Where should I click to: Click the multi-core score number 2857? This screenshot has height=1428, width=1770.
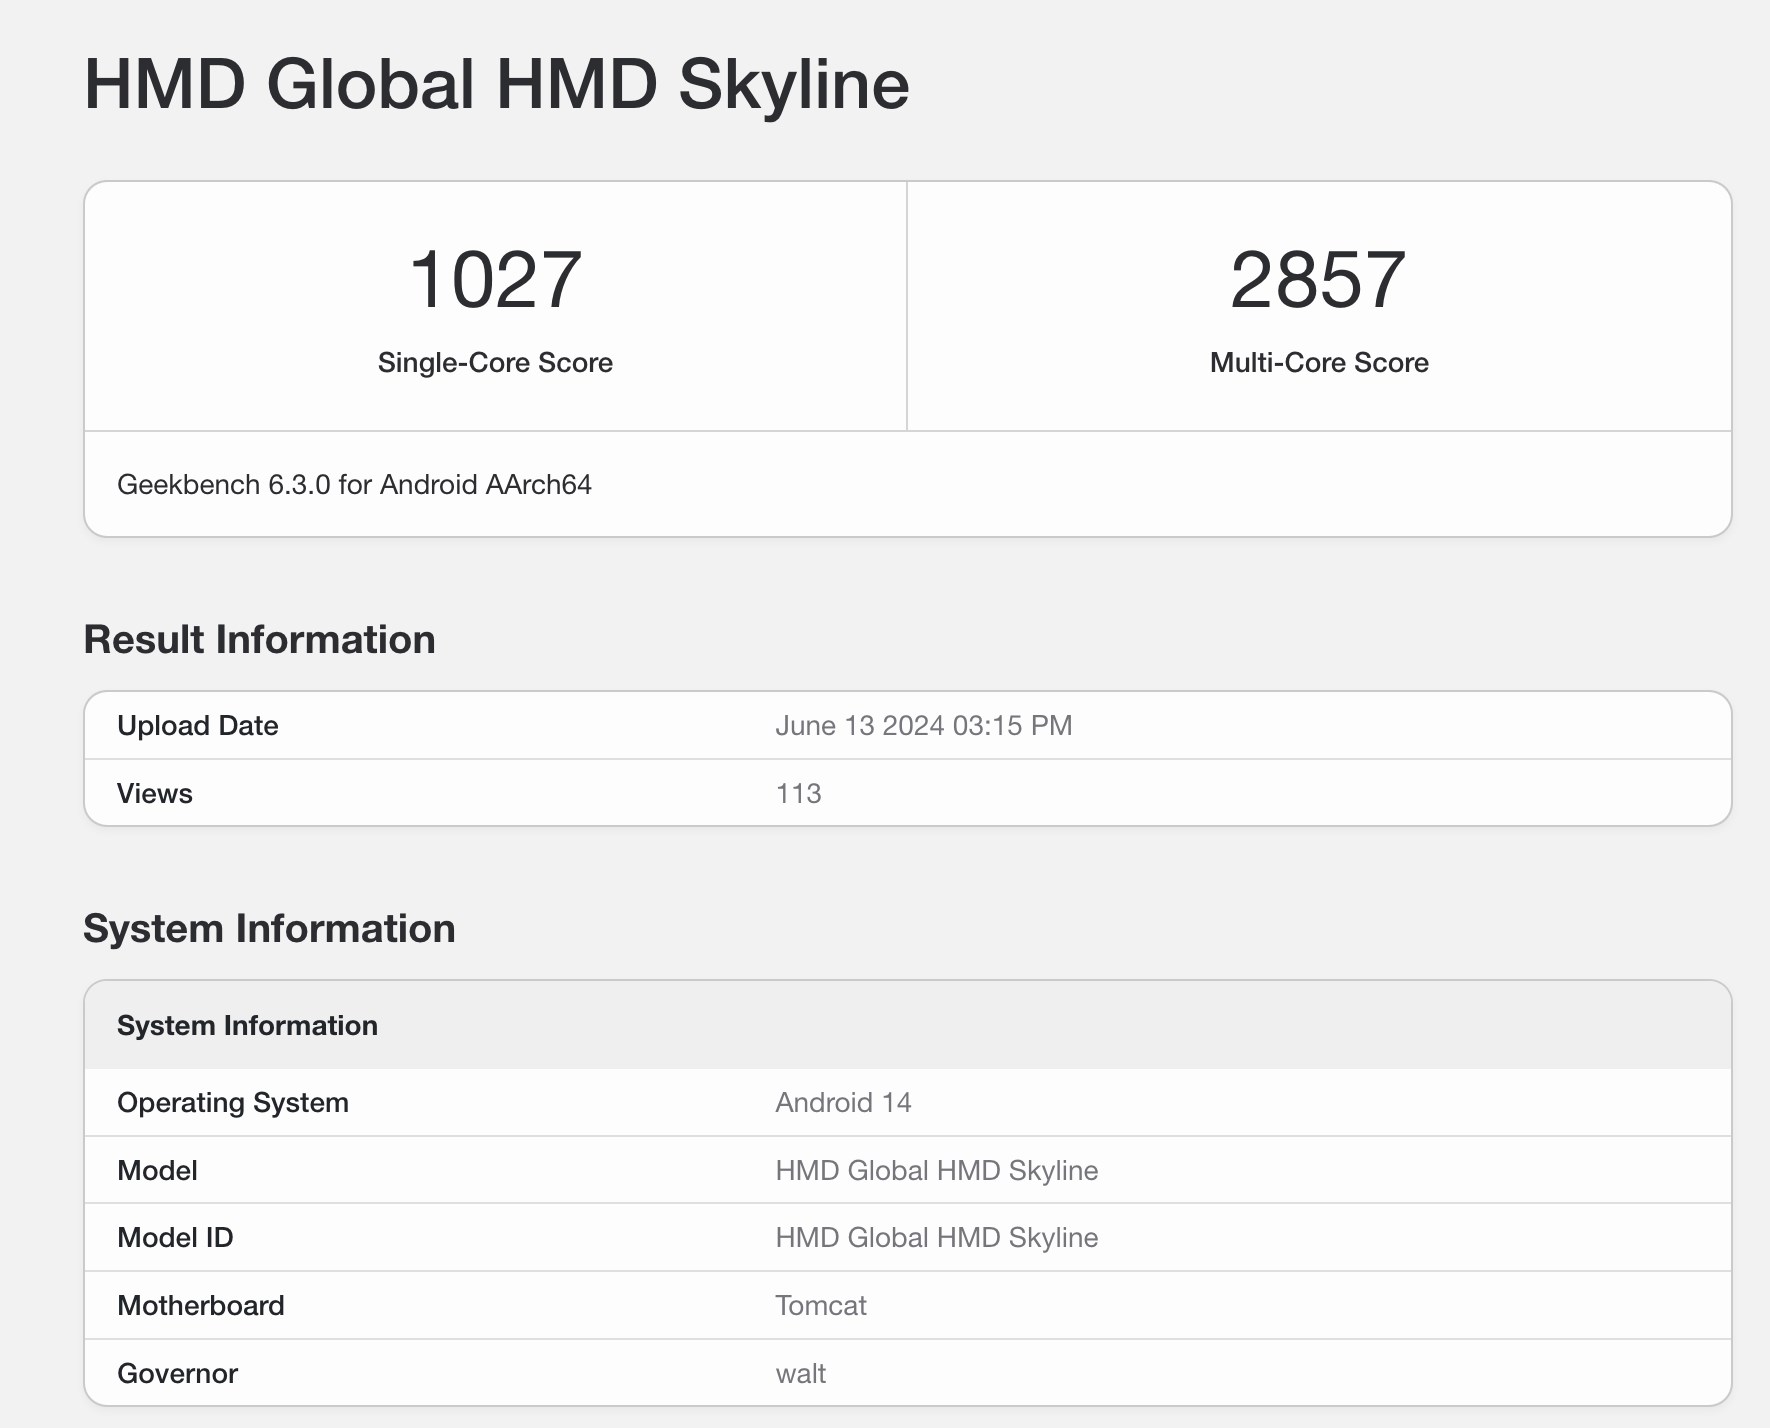pyautogui.click(x=1318, y=280)
